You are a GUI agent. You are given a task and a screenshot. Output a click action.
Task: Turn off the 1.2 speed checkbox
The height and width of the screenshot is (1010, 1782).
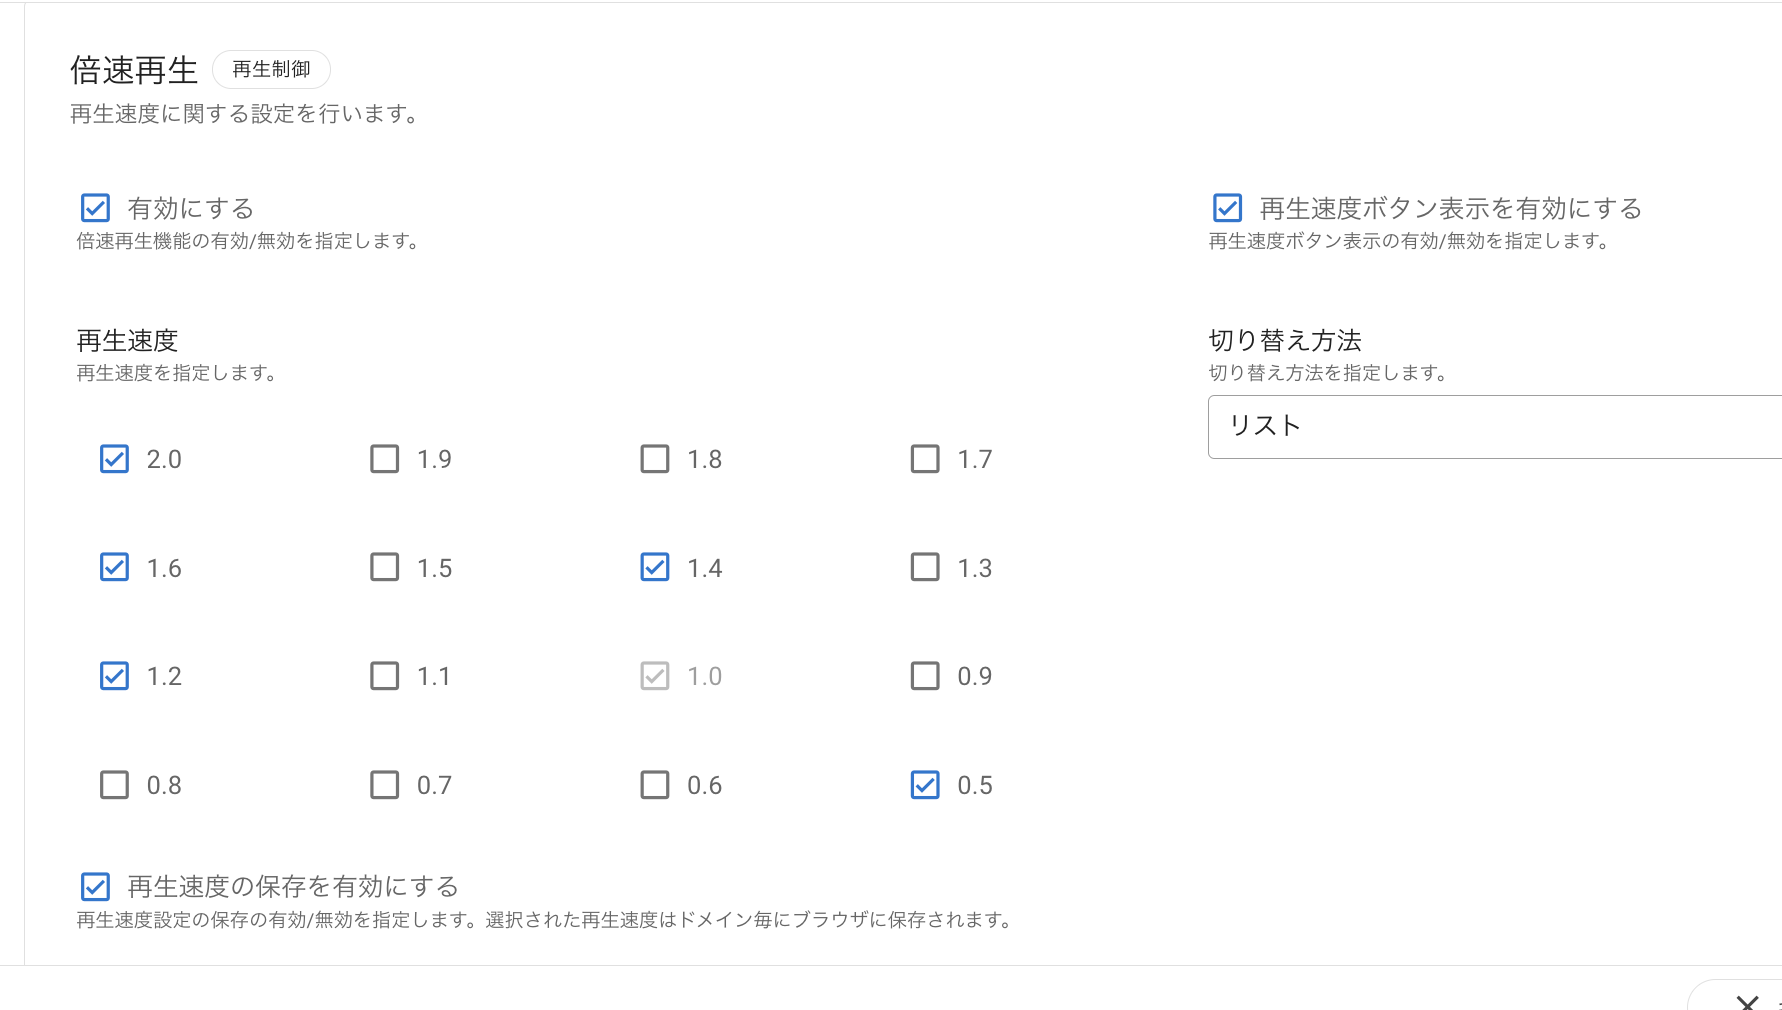pos(115,676)
